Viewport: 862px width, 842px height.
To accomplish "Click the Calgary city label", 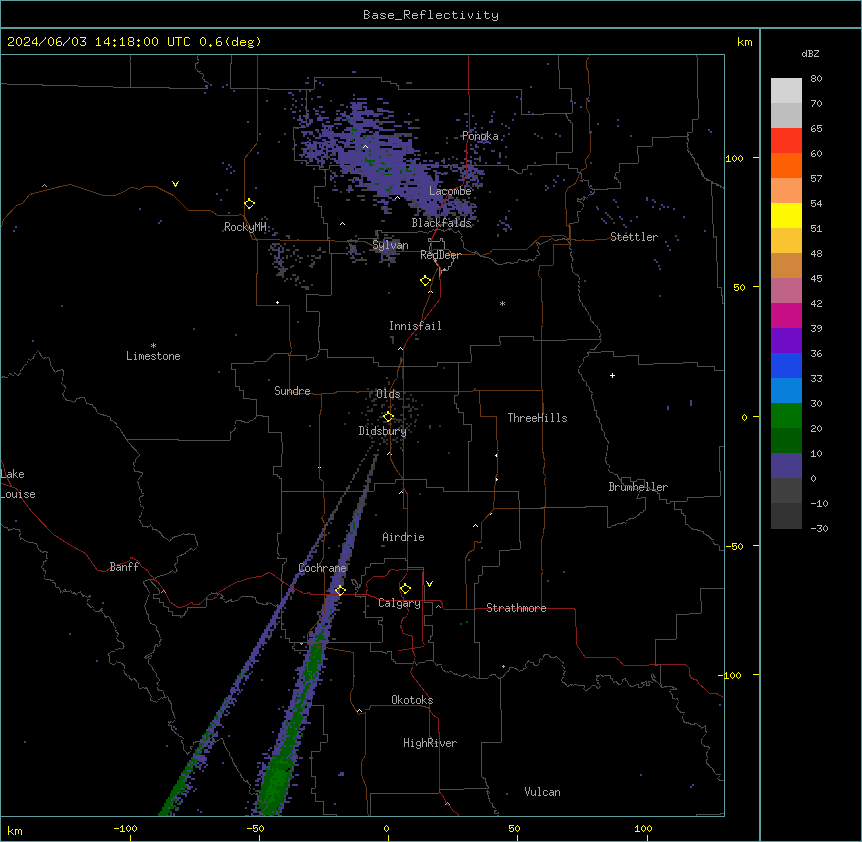I will click(399, 603).
